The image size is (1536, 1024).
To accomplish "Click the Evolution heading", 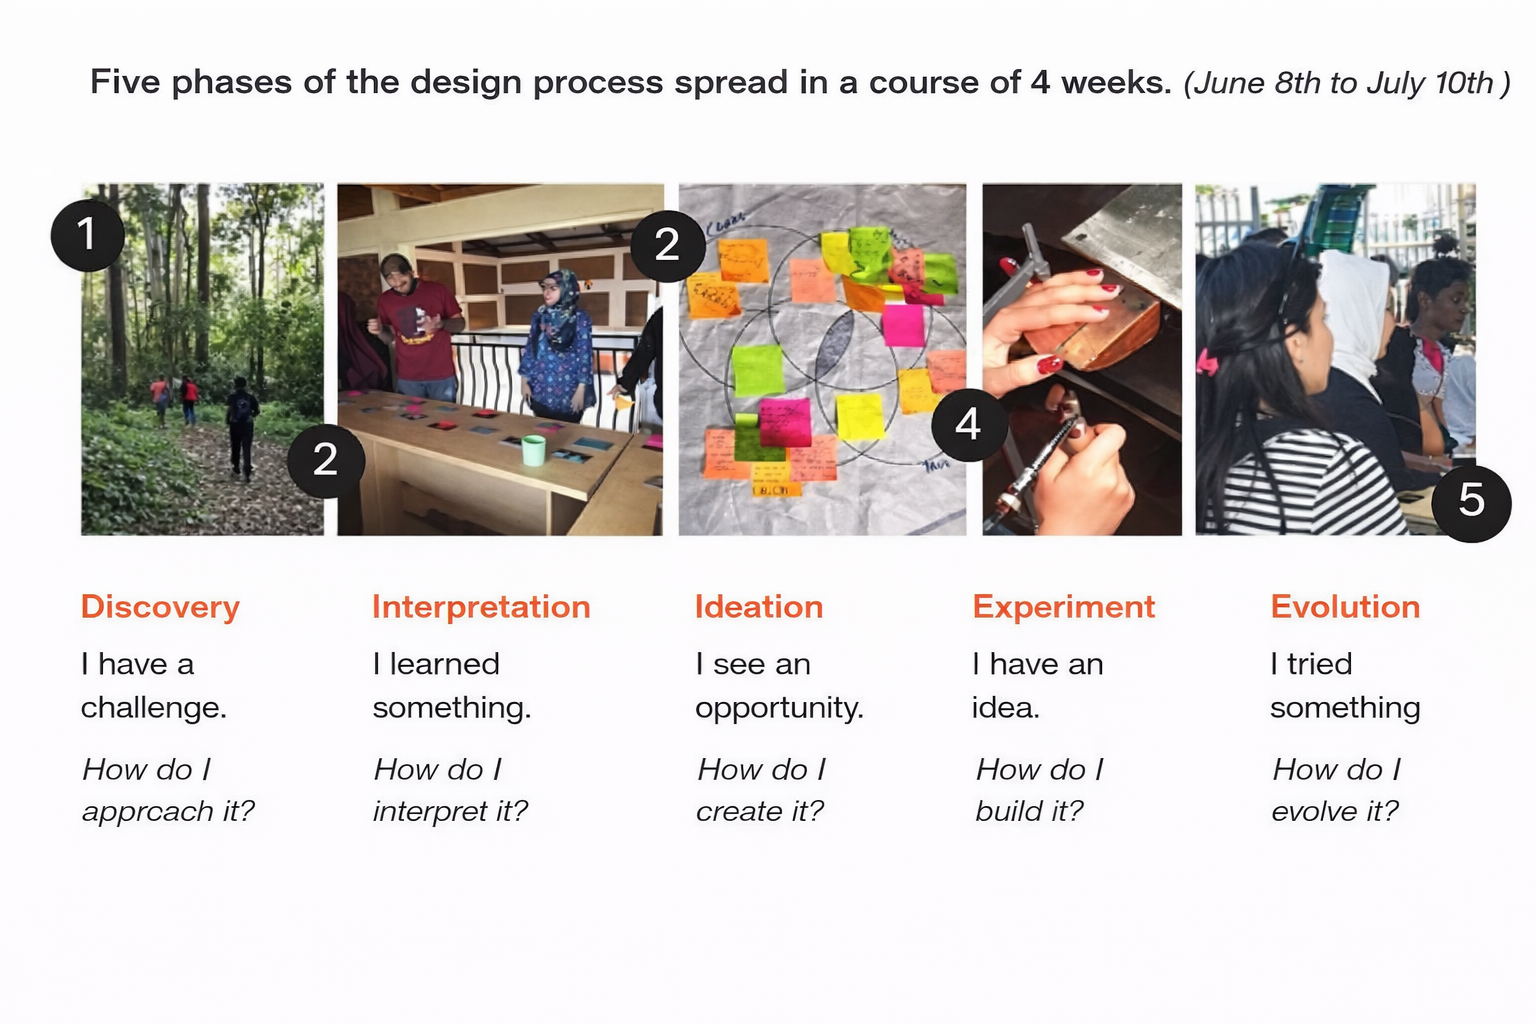I will point(1345,607).
